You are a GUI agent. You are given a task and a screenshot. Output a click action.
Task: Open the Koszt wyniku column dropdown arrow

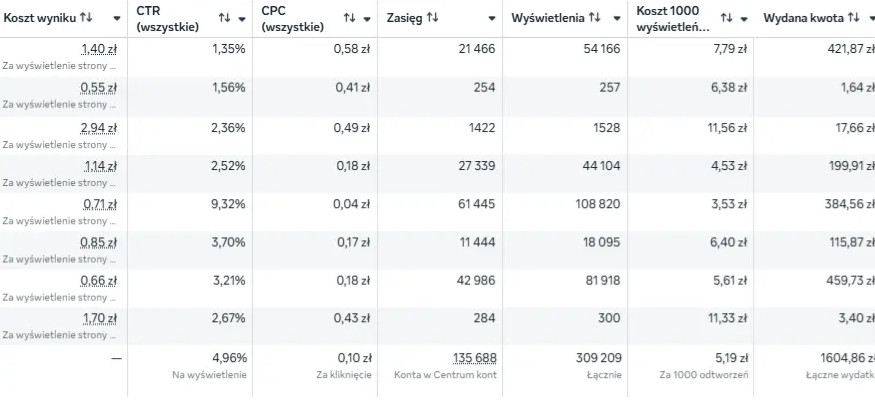coord(117,19)
